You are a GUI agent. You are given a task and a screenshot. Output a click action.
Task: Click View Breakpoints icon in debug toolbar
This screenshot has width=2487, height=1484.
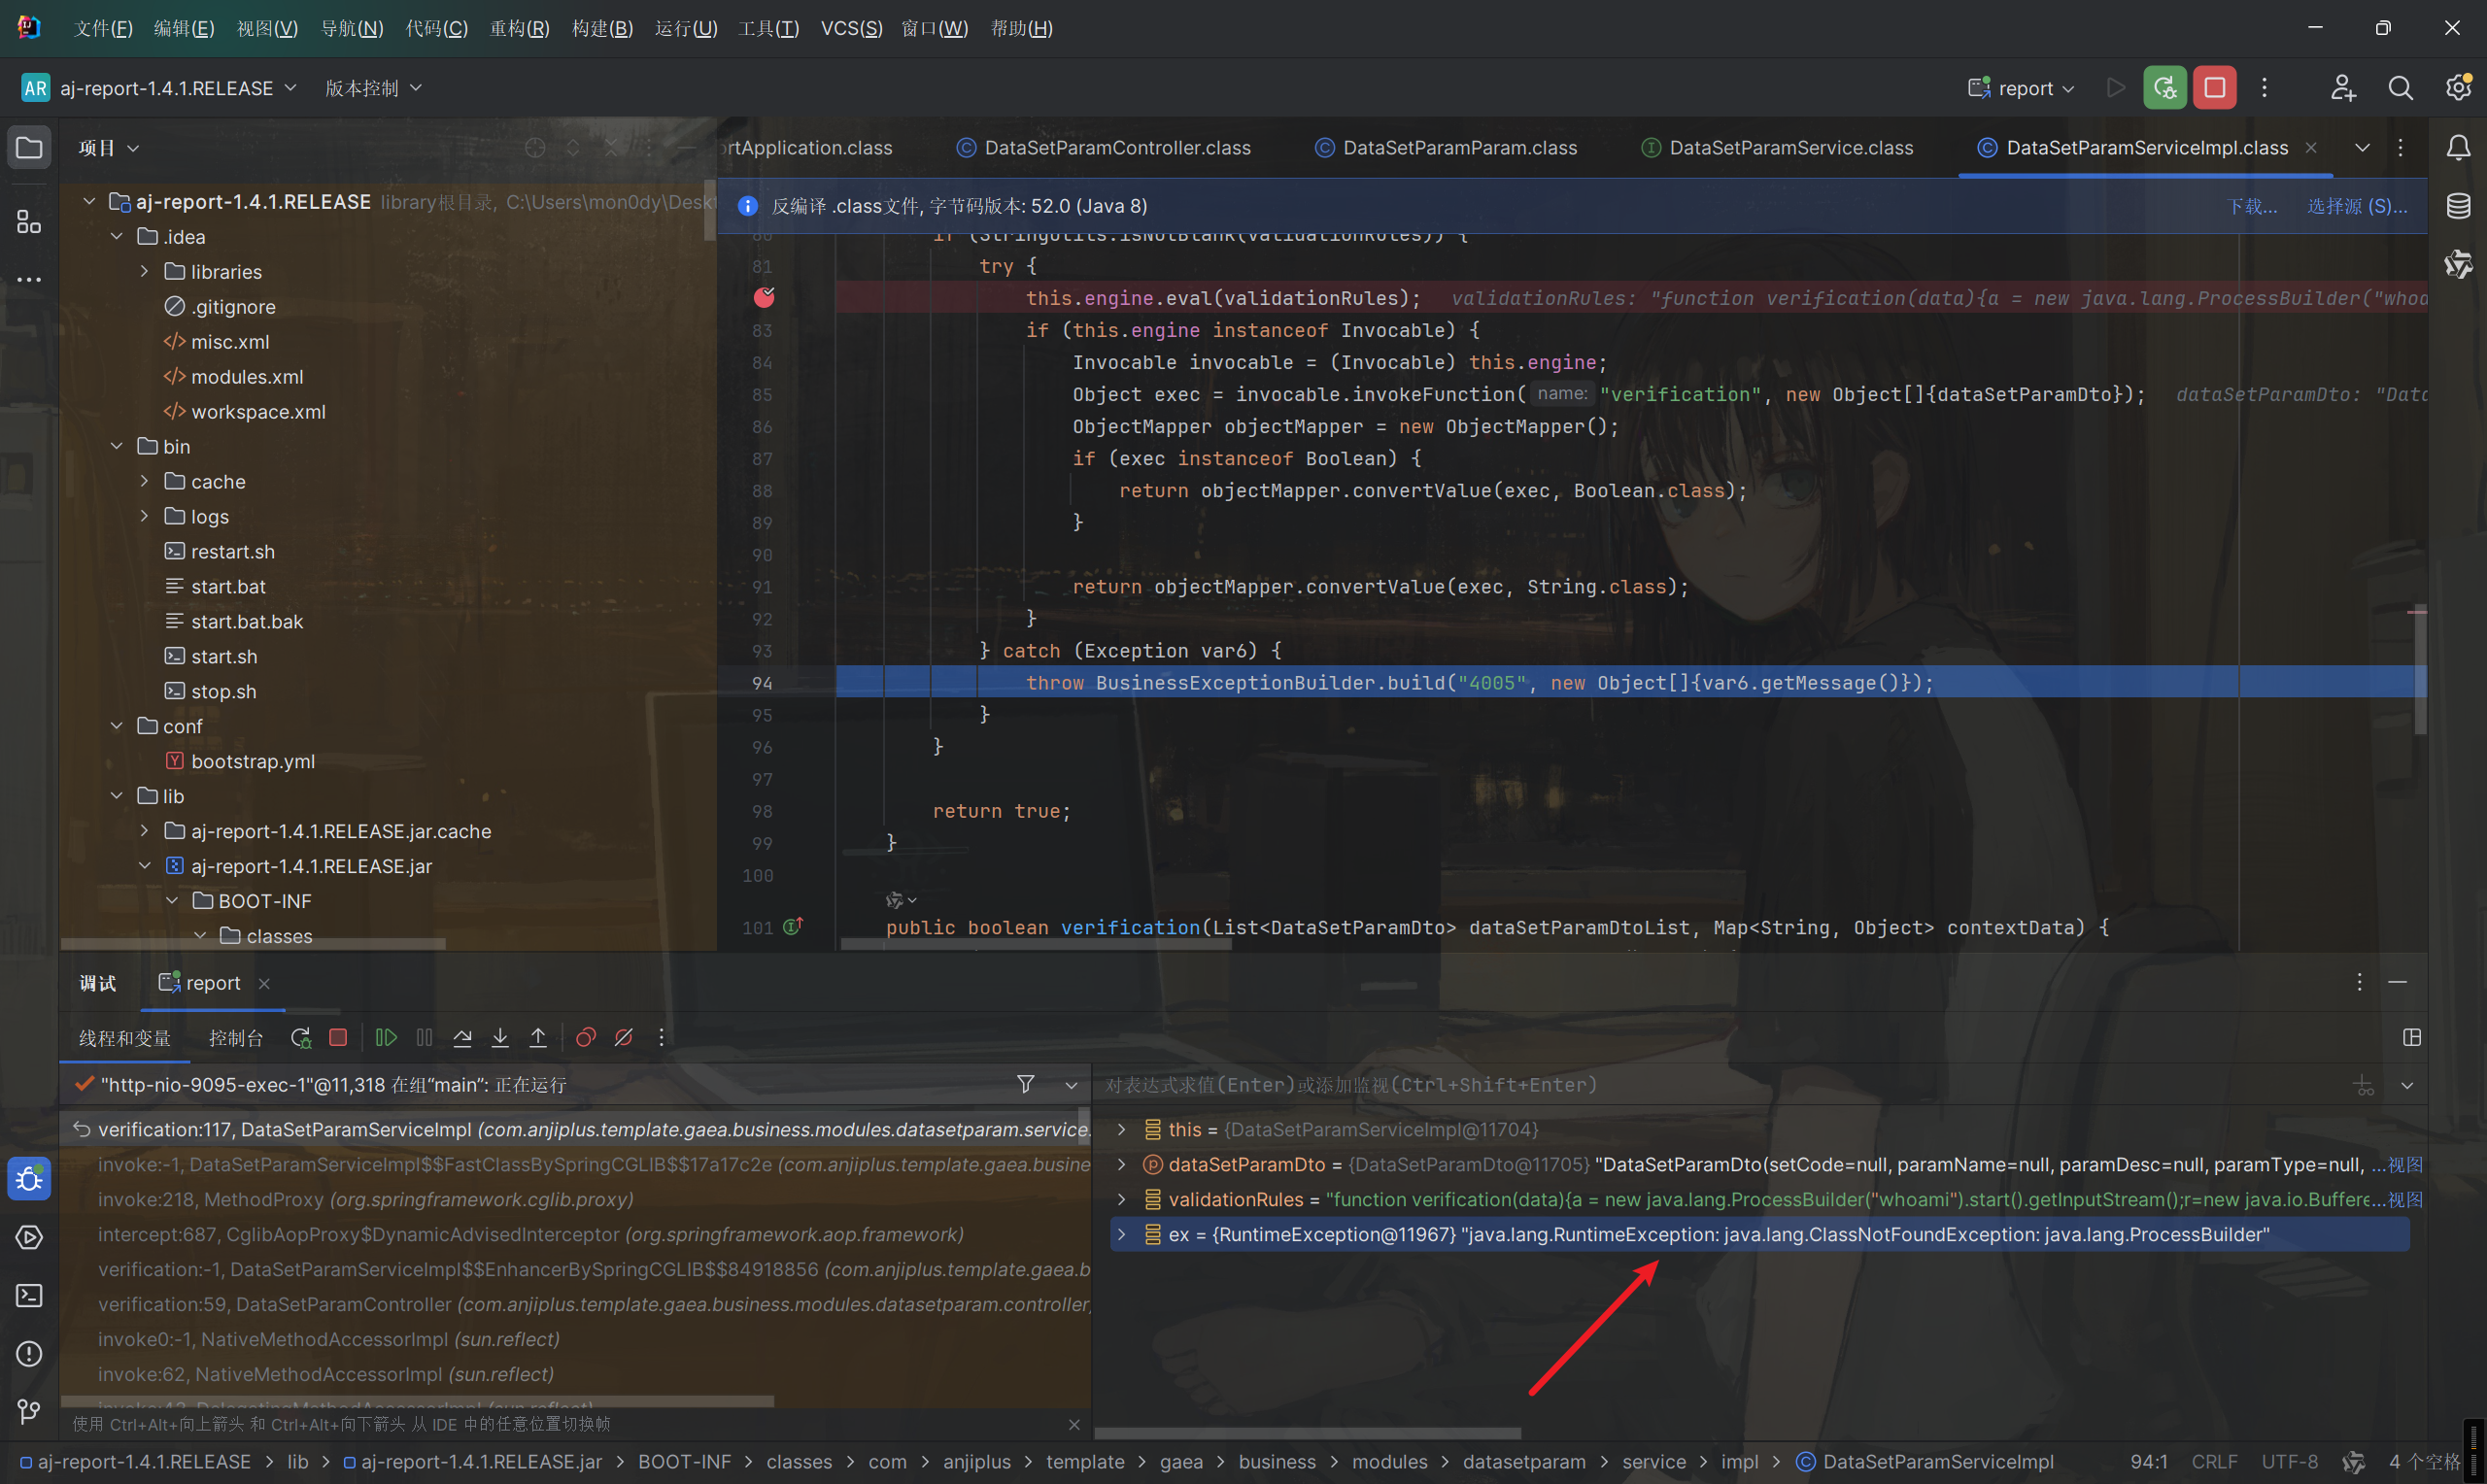click(x=586, y=1037)
